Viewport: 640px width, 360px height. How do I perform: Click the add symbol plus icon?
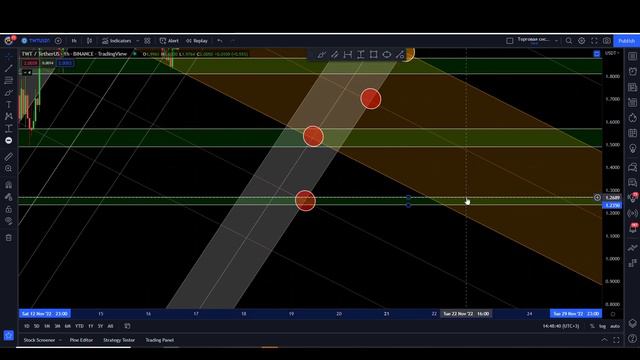pos(58,41)
